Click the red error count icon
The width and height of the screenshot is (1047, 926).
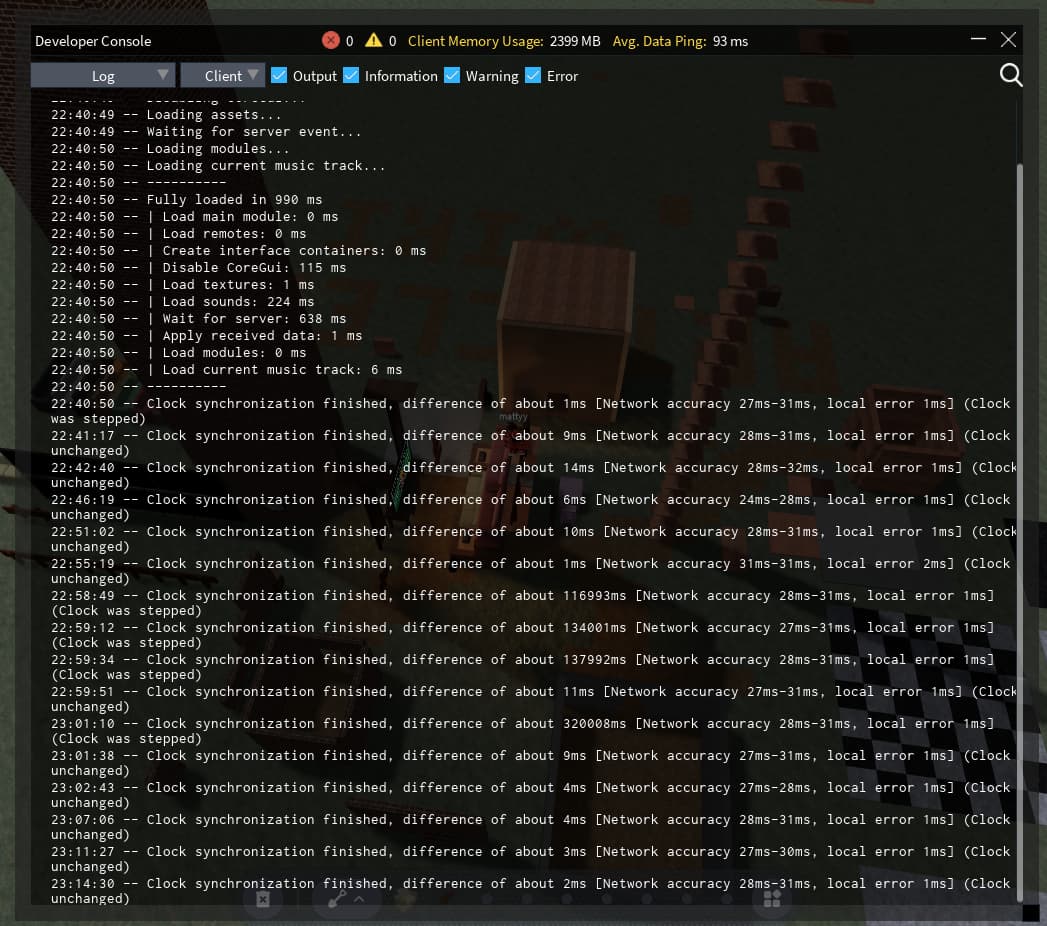(x=331, y=40)
